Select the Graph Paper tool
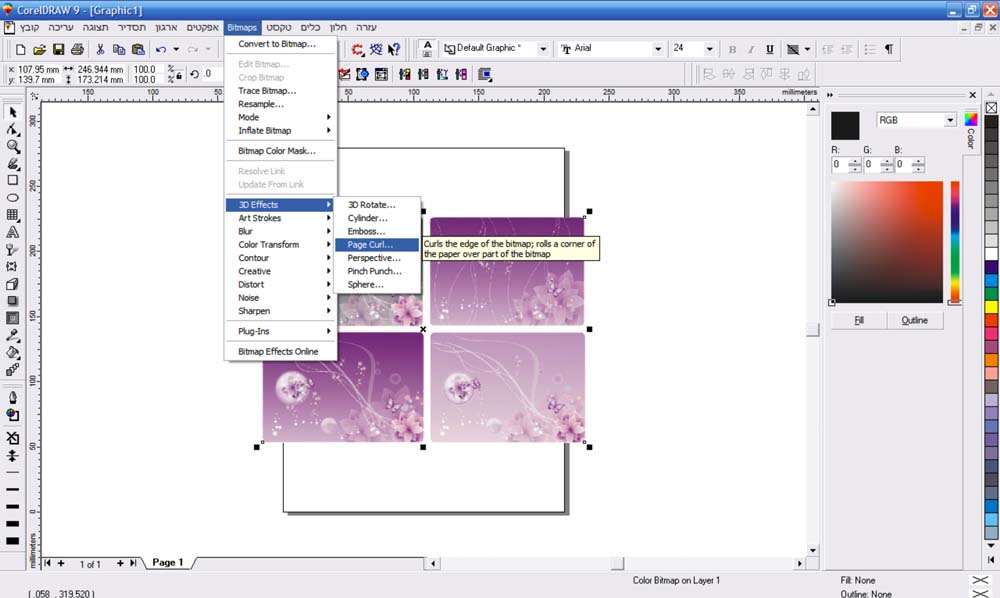Image resolution: width=1000 pixels, height=598 pixels. pos(12,215)
